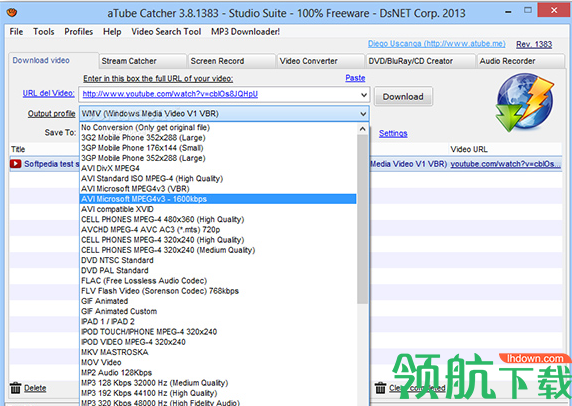Select CELL PHONES MPEG-4 480x360 (High Quality)
The height and width of the screenshot is (406, 572).
click(218, 220)
